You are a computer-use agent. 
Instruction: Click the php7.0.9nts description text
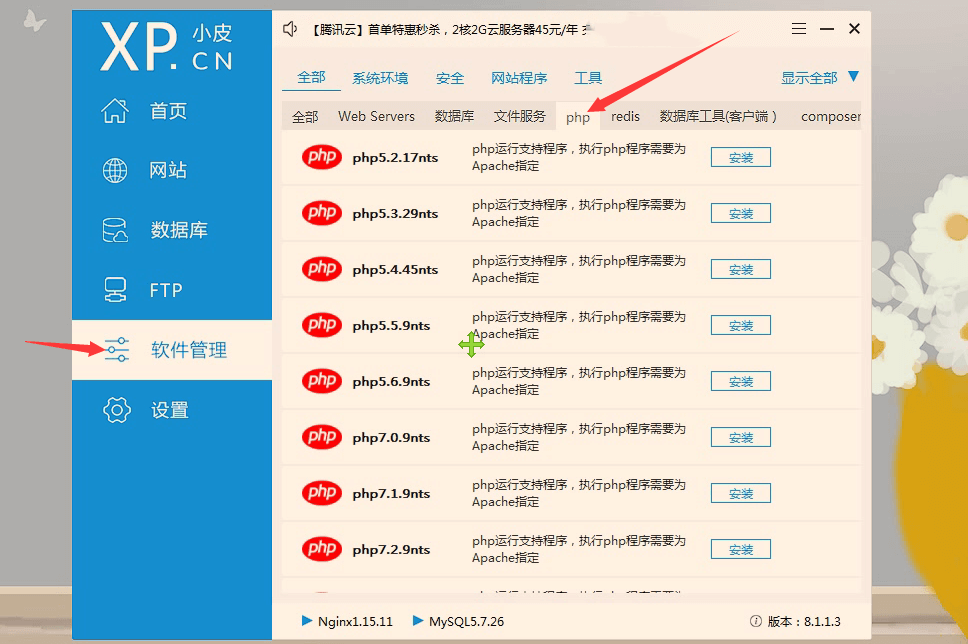[579, 437]
